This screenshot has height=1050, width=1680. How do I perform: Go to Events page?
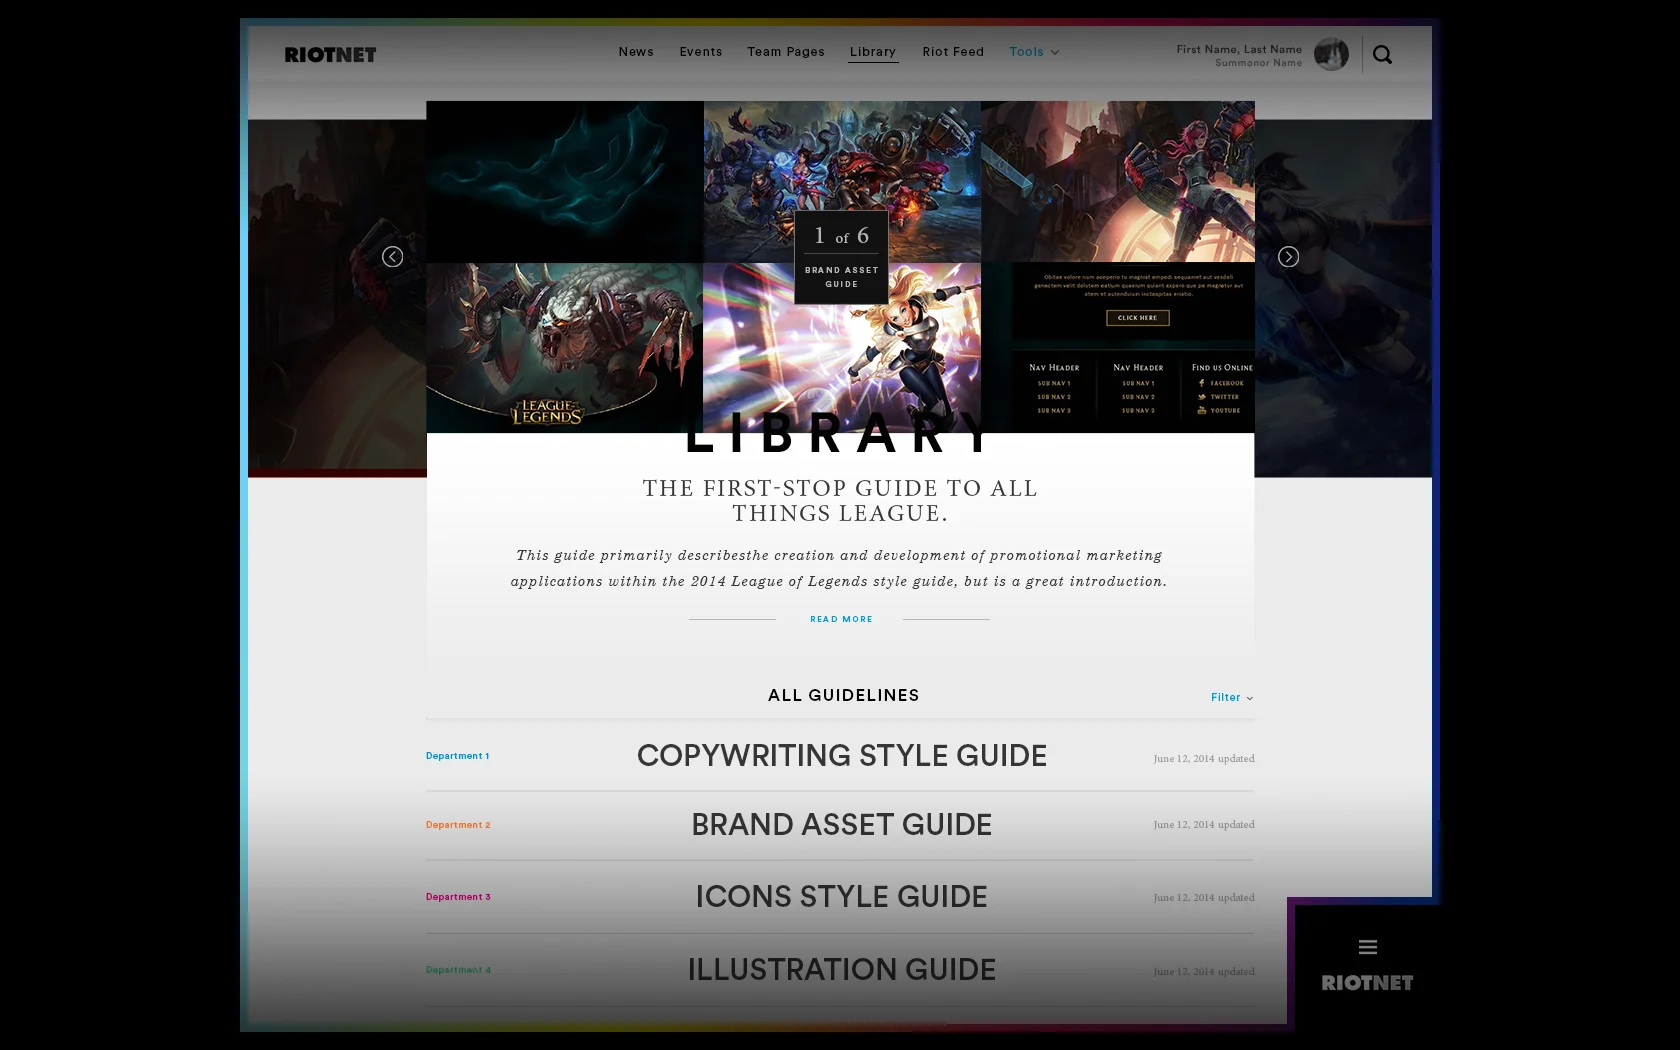701,52
